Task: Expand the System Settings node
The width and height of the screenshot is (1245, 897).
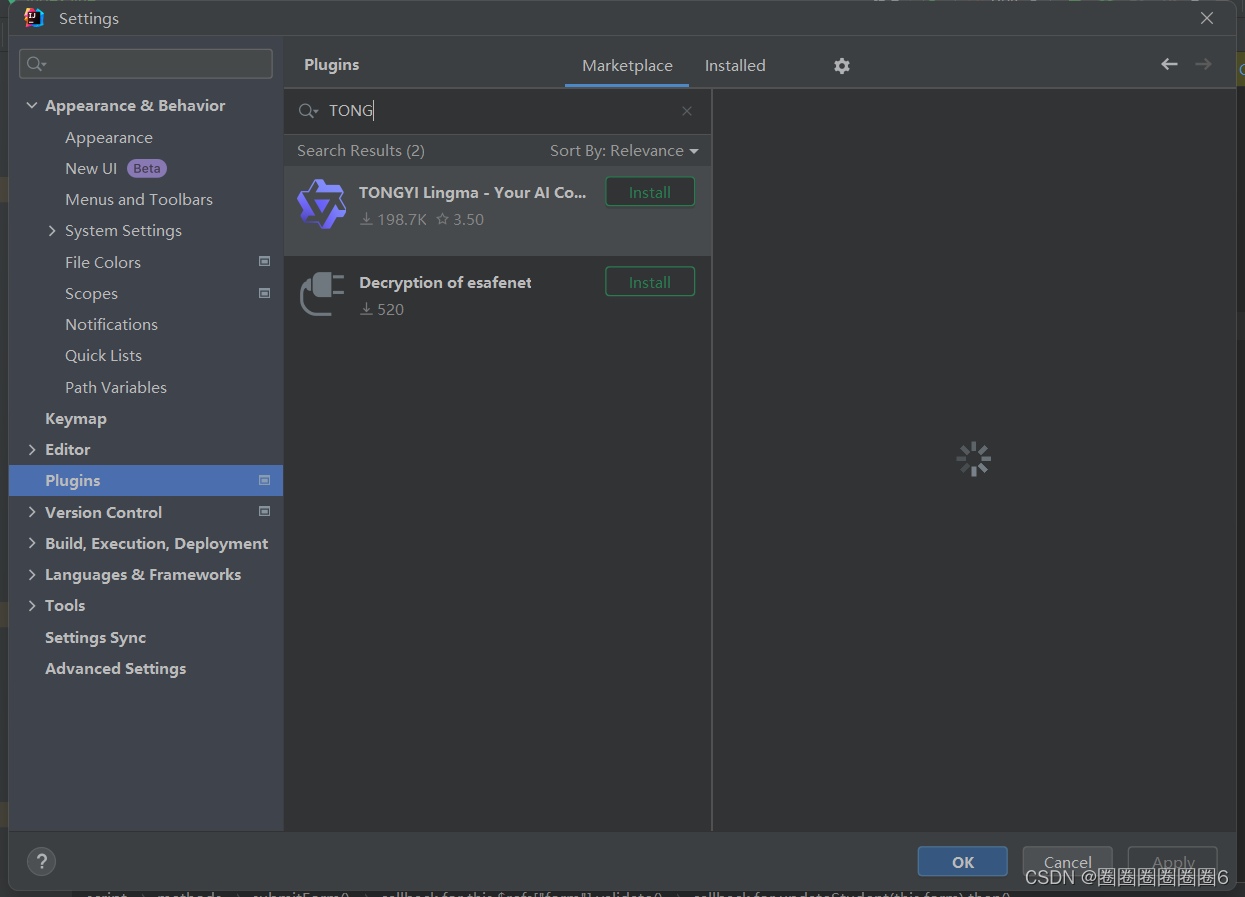Action: tap(52, 231)
